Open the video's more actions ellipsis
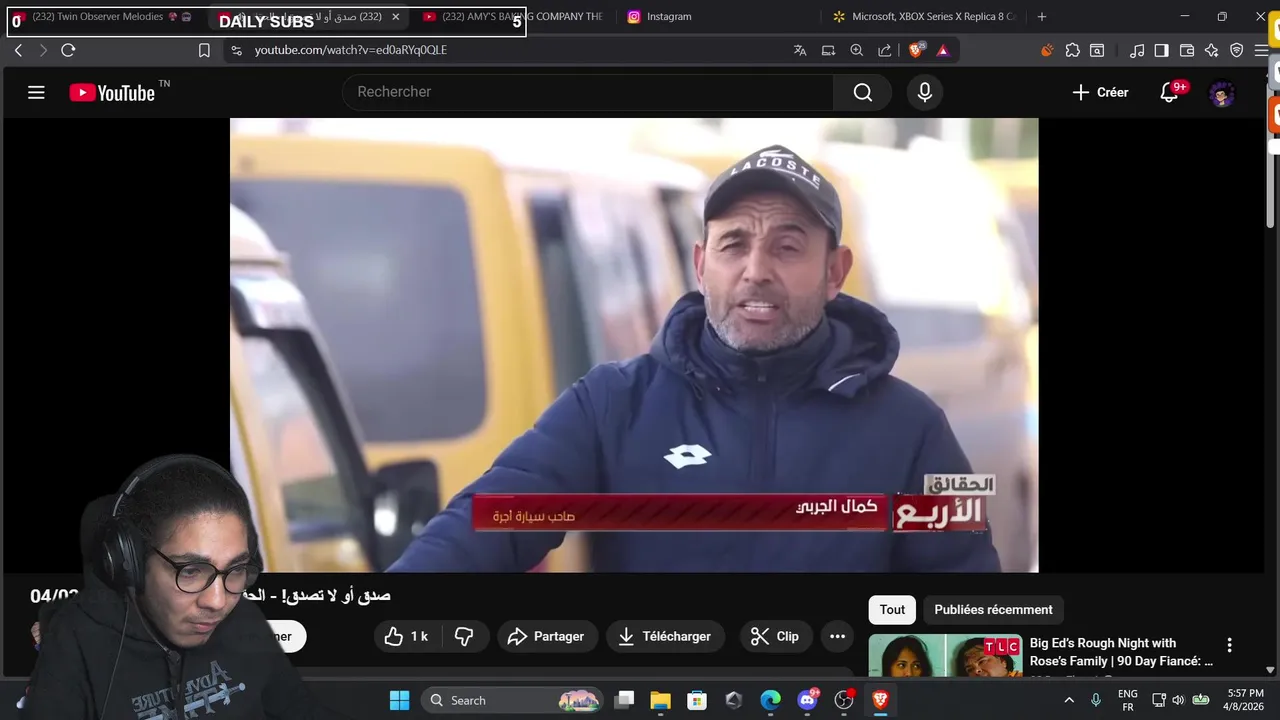This screenshot has height=720, width=1280. click(837, 636)
